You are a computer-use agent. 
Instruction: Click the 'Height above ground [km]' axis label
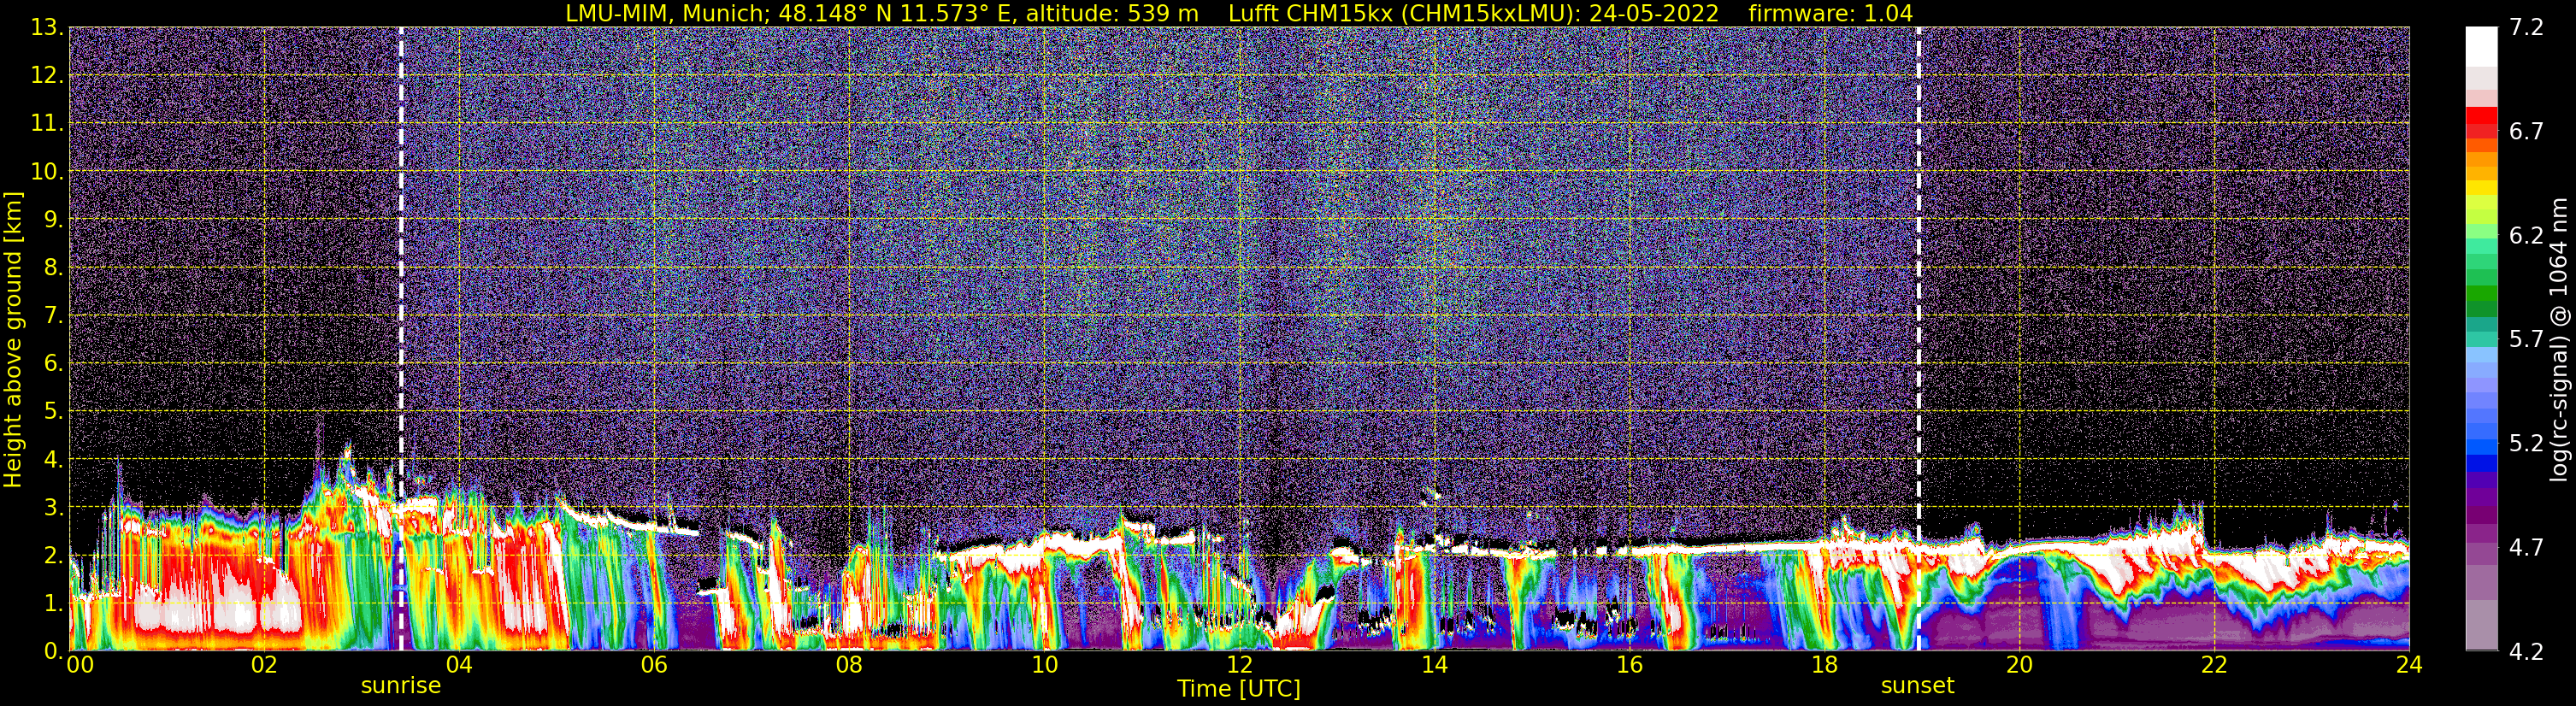coord(12,340)
